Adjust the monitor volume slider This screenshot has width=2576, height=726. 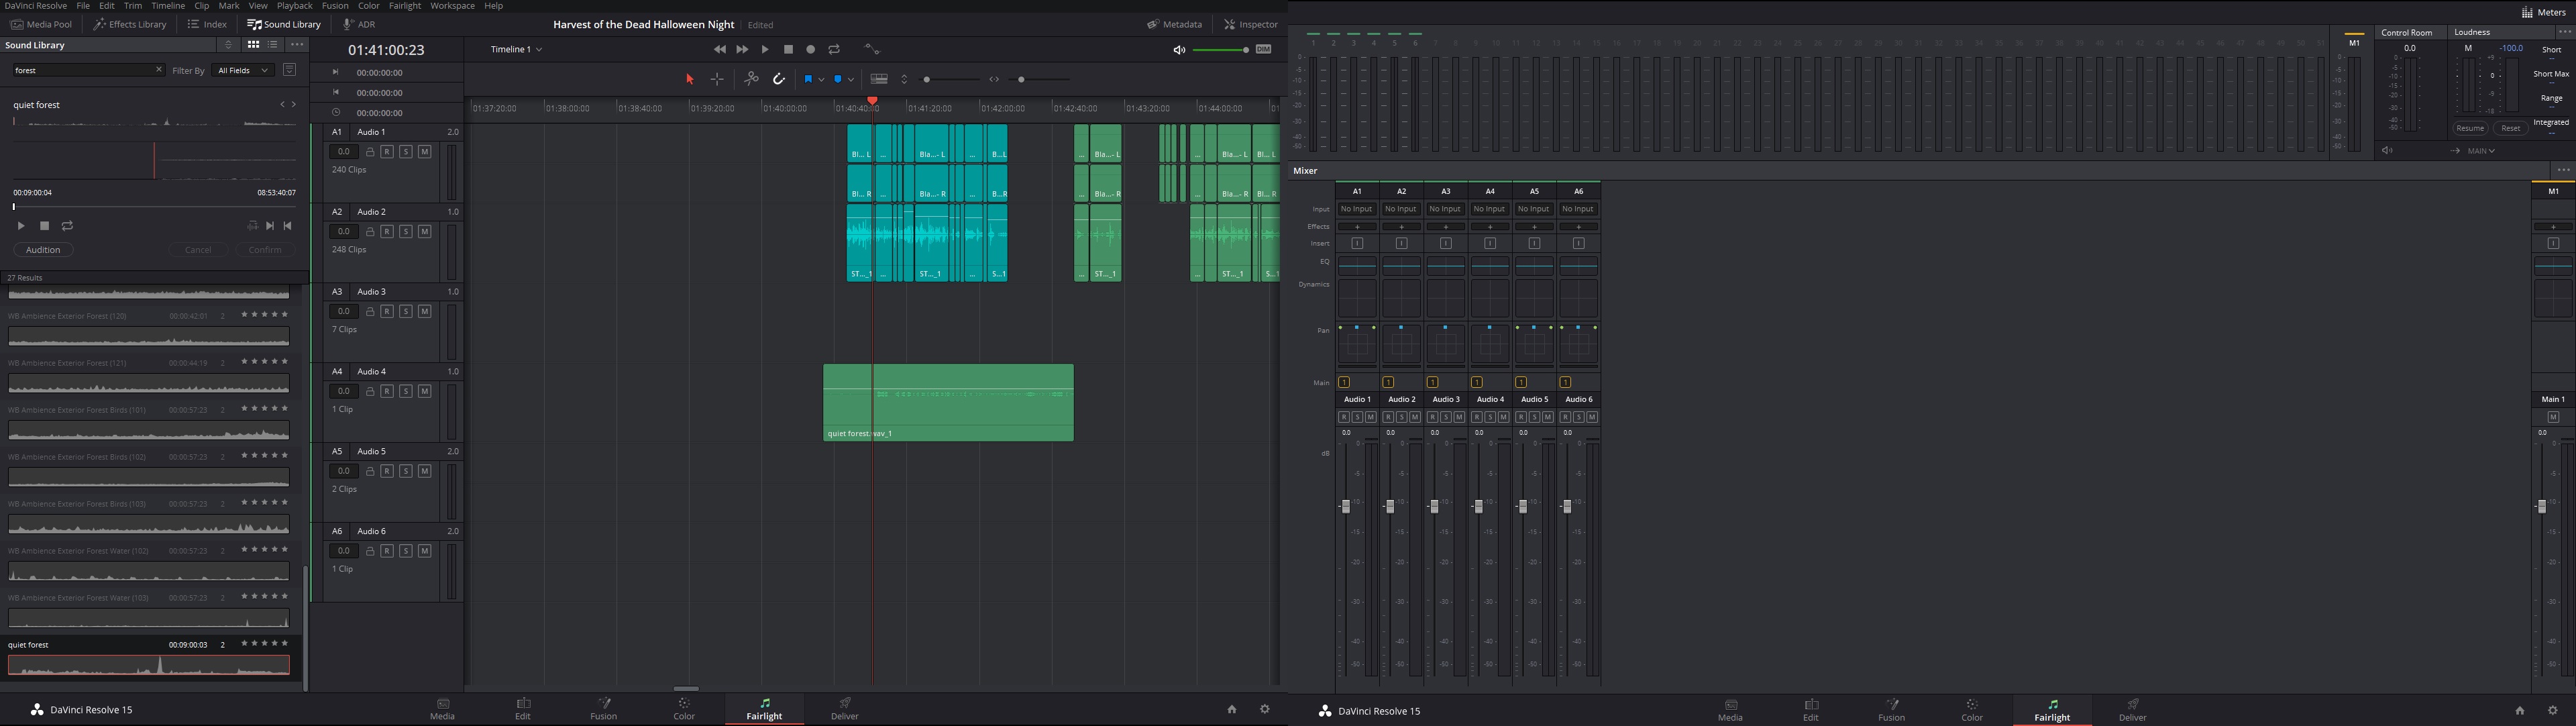coord(1220,50)
